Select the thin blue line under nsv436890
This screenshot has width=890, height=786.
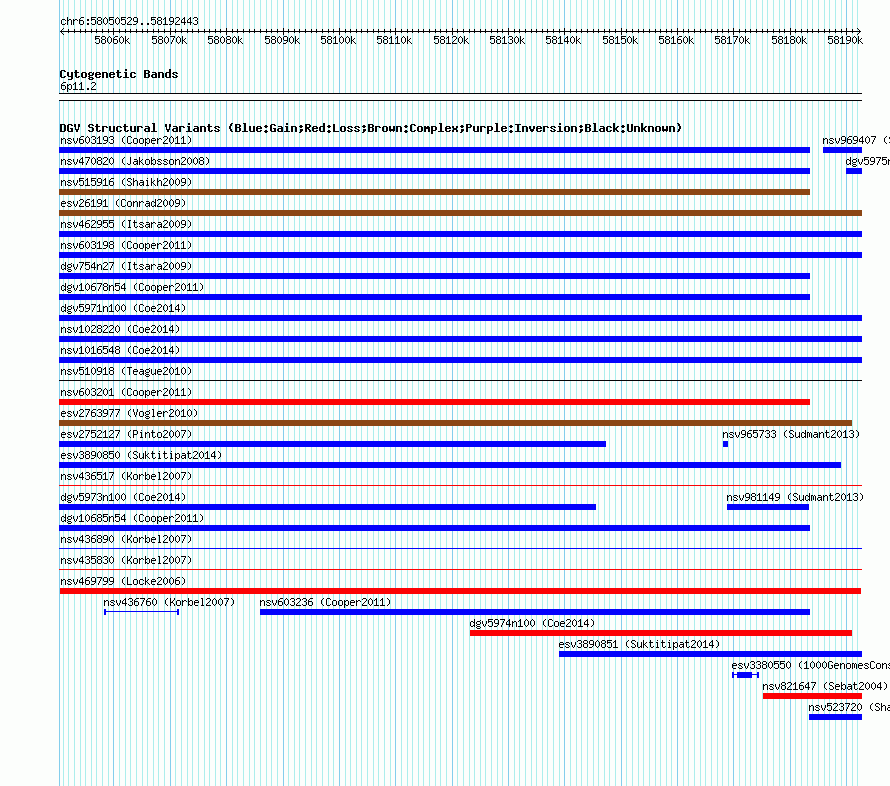pos(461,549)
